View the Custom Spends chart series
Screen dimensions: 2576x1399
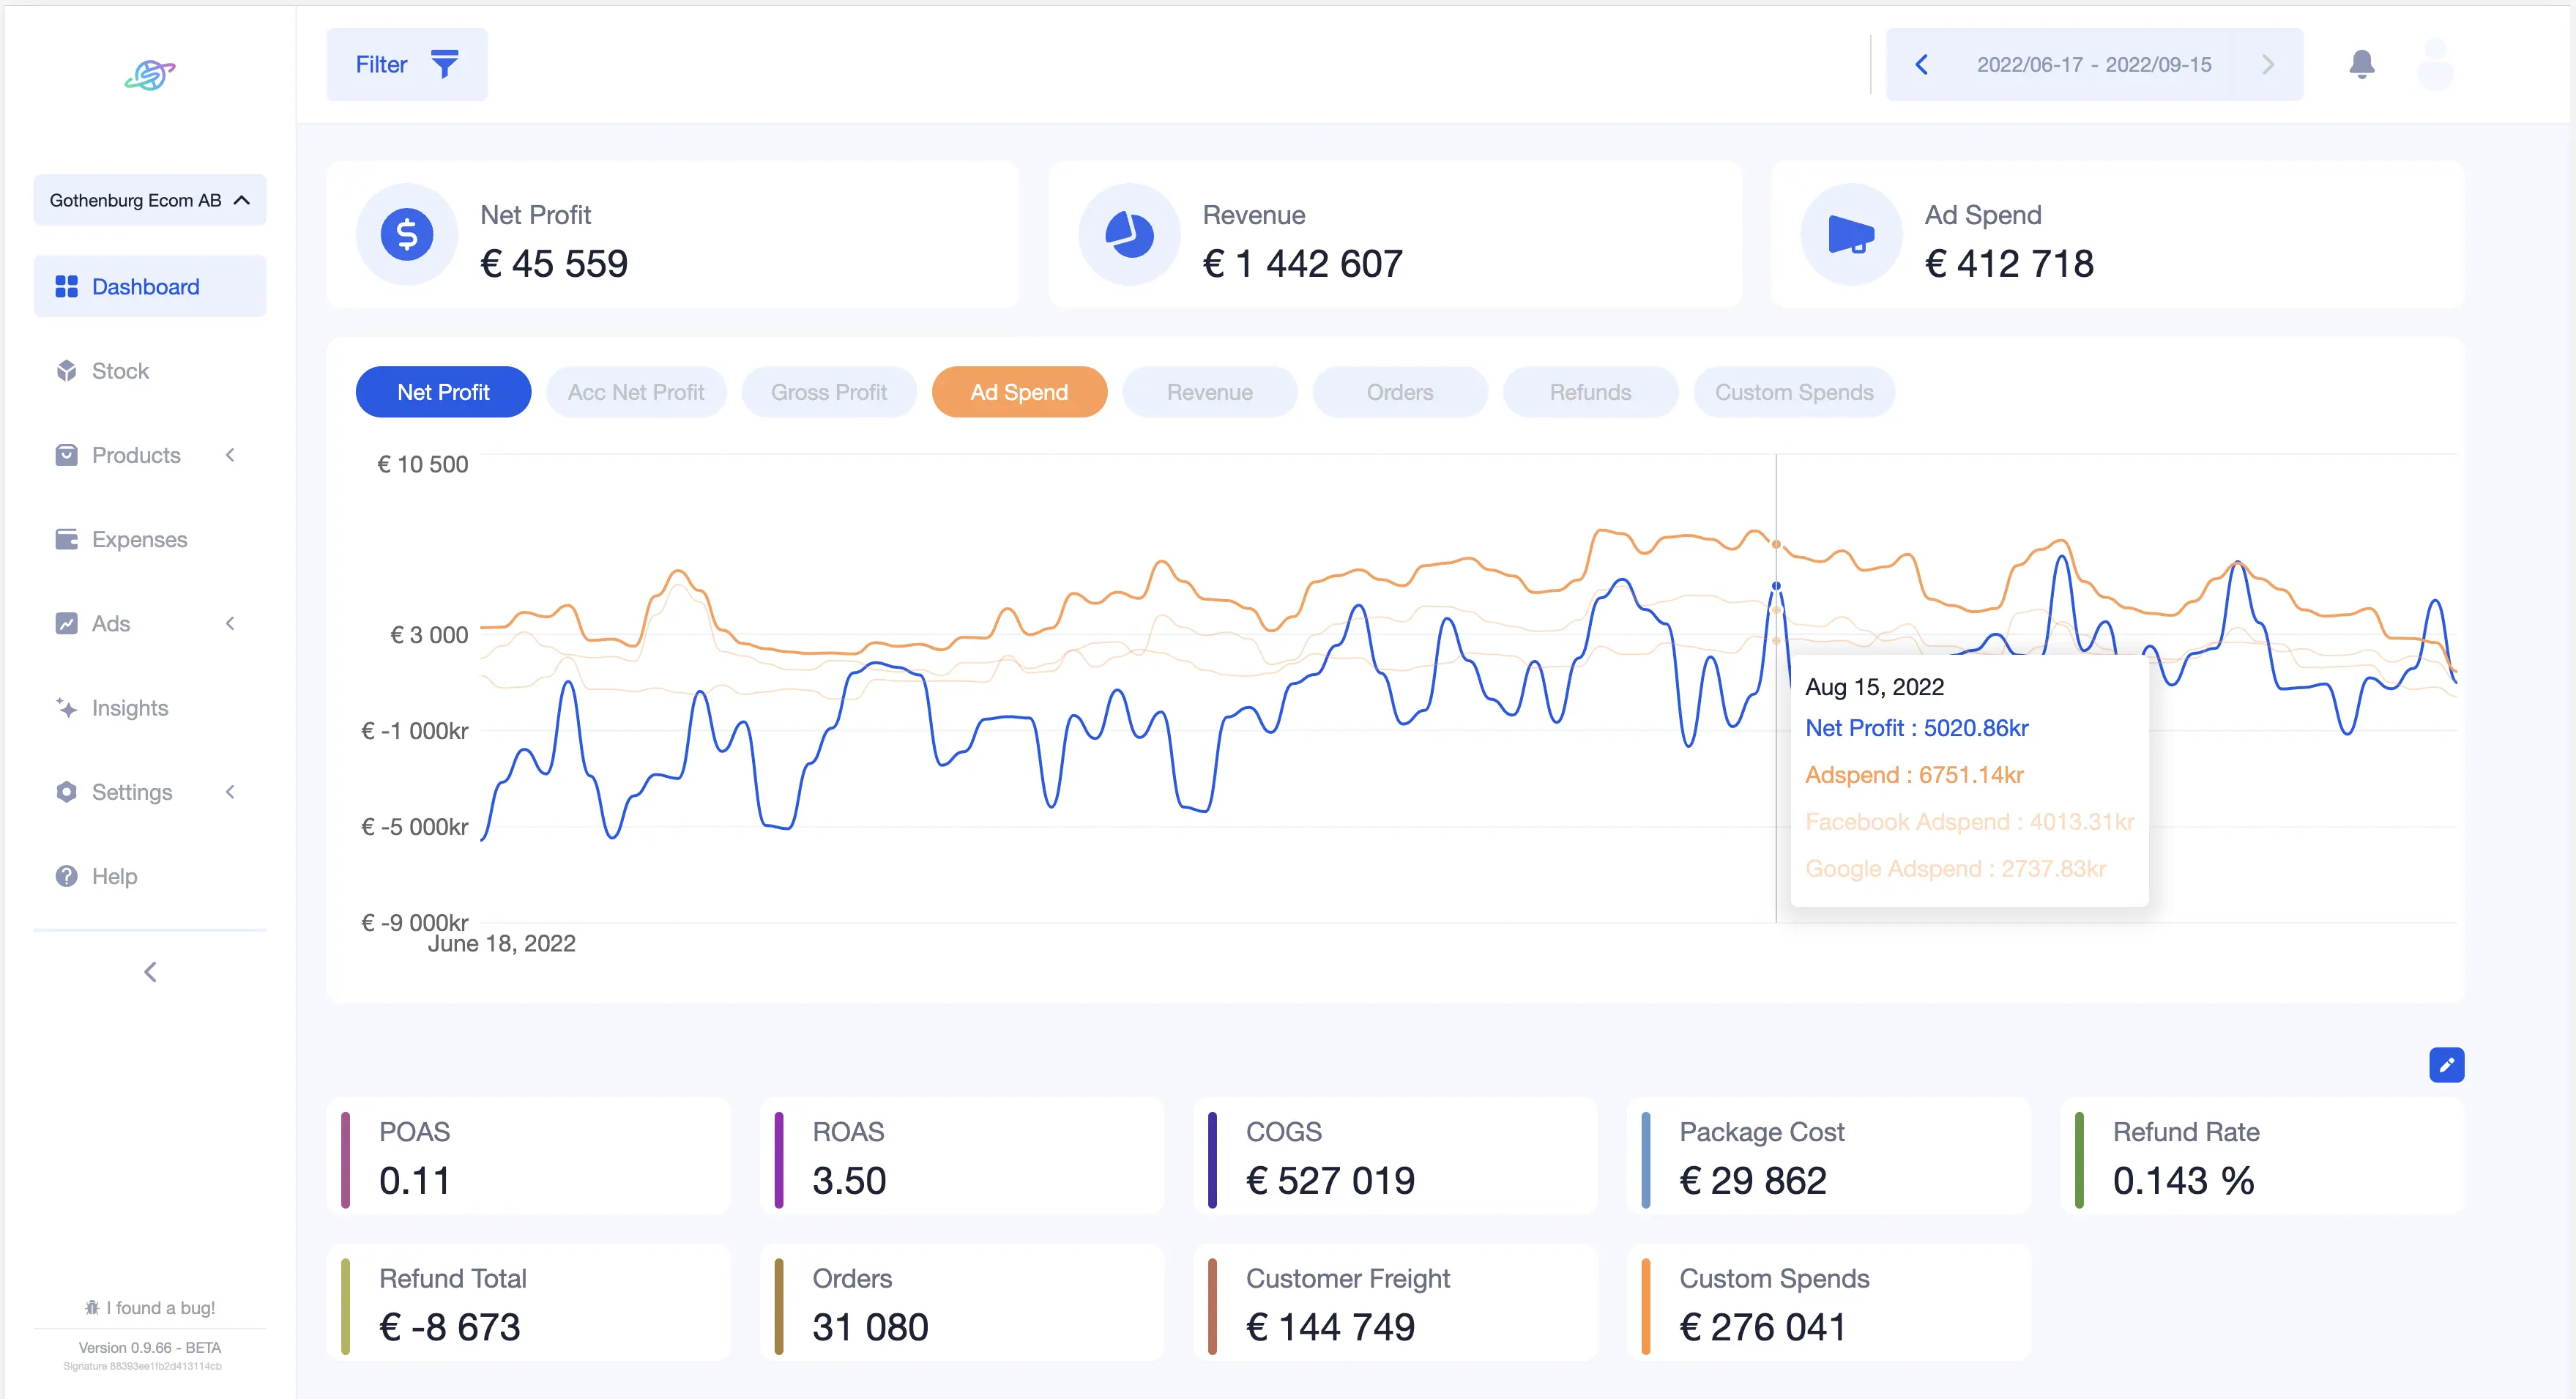coord(1793,391)
